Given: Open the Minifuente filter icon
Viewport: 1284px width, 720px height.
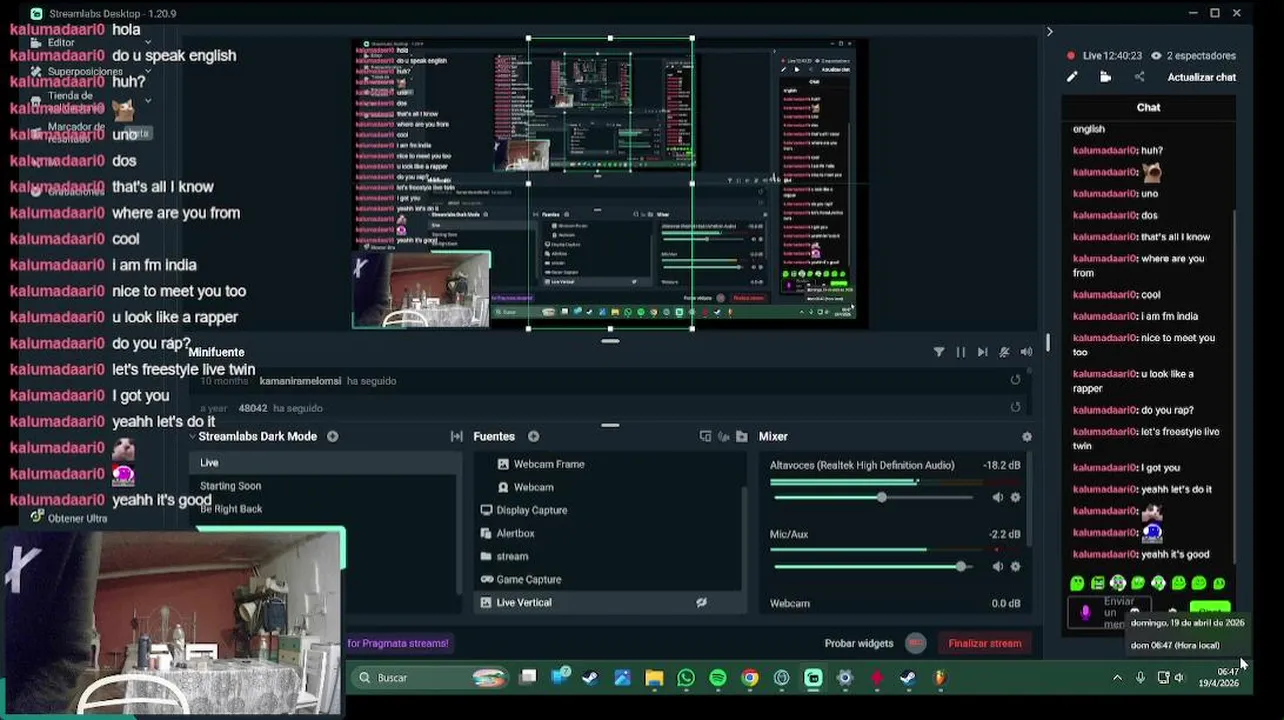Looking at the screenshot, I should point(939,352).
